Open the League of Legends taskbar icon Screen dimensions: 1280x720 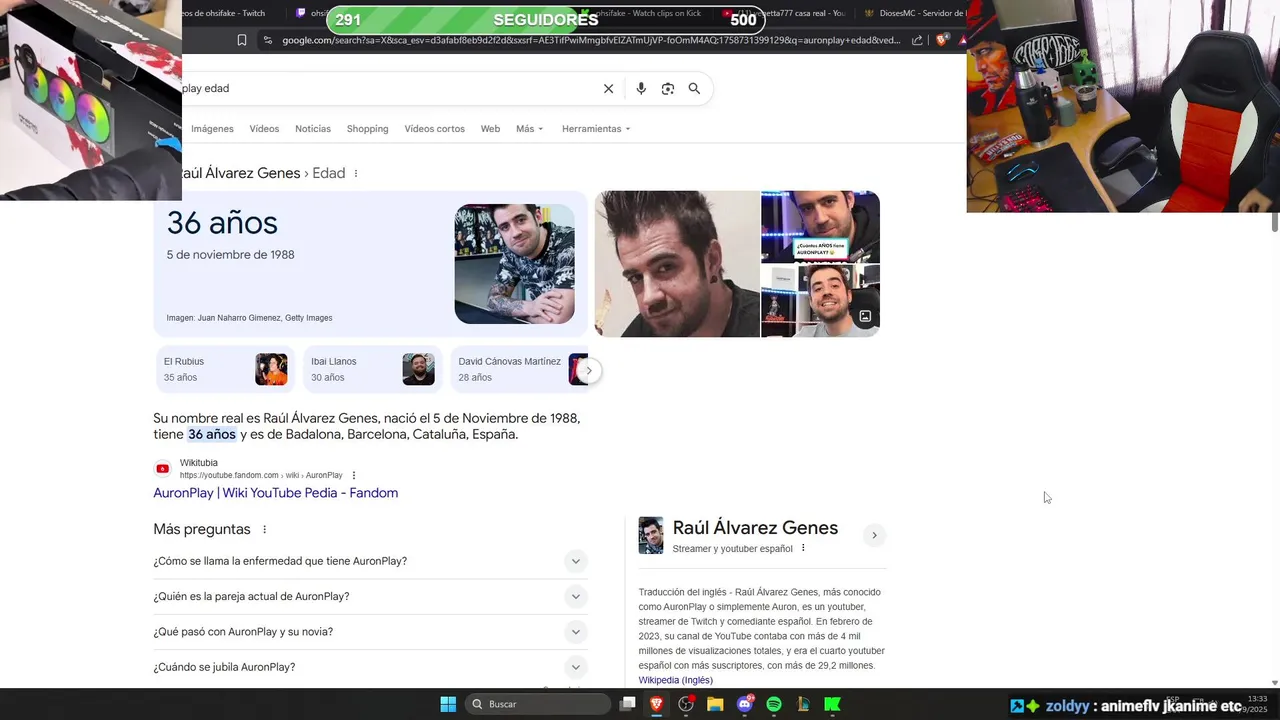803,704
